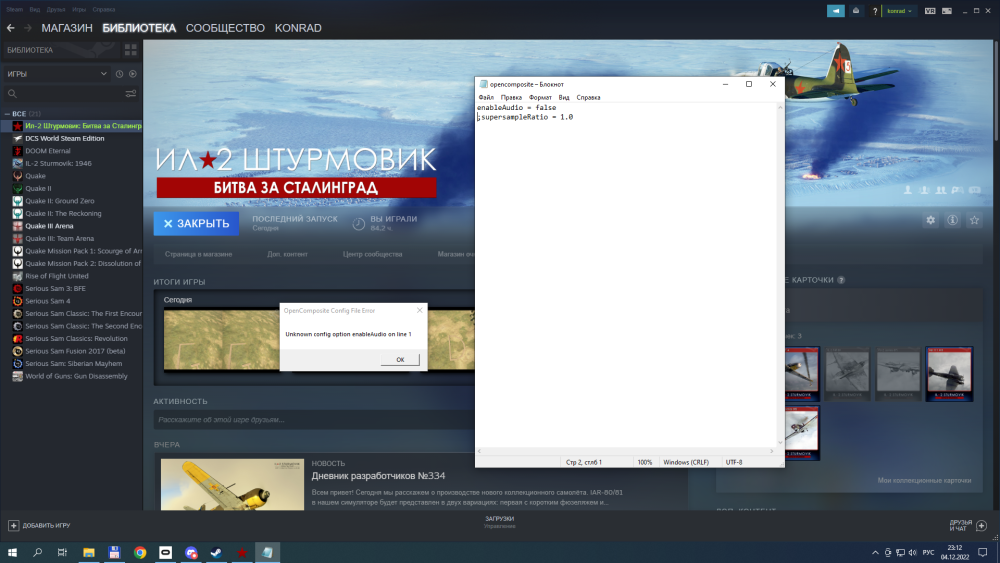Image resolution: width=1000 pixels, height=563 pixels.
Task: Open the ИГРЫ category dropdown
Action: click(57, 74)
